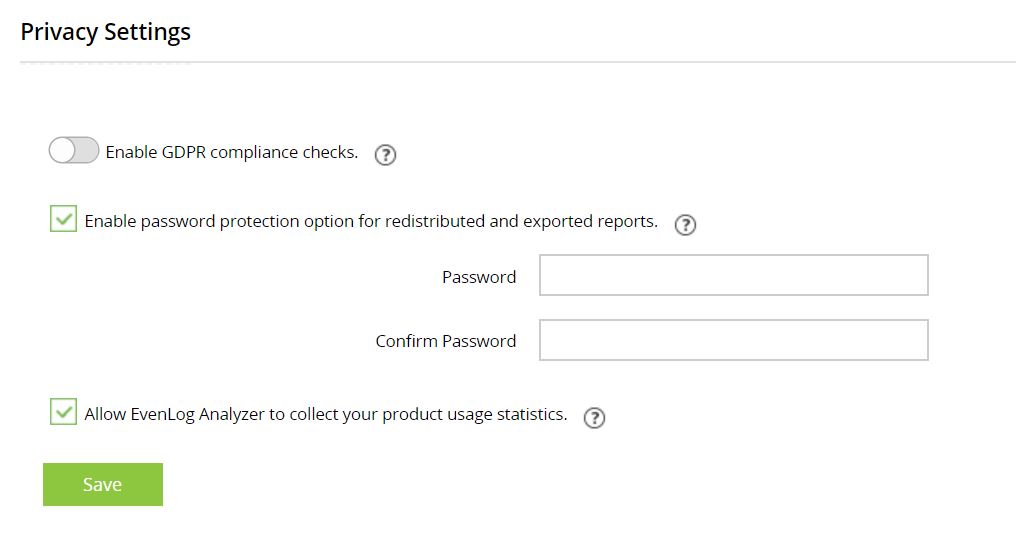The image size is (1016, 559).
Task: Click the "Password" field label
Action: pos(479,277)
